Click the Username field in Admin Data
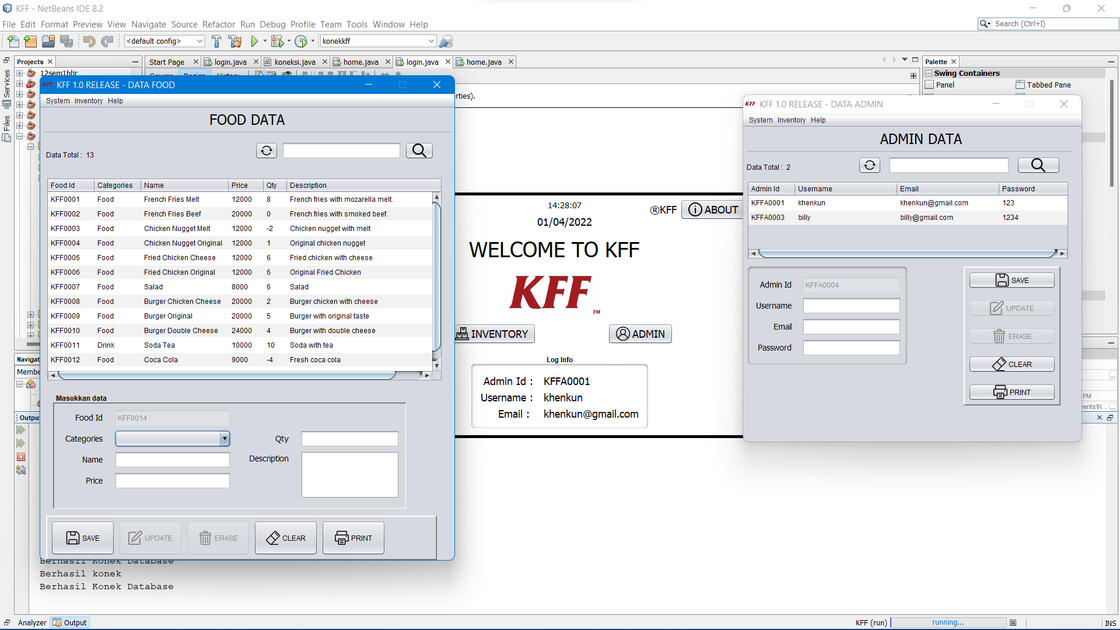Image resolution: width=1120 pixels, height=630 pixels. point(851,306)
